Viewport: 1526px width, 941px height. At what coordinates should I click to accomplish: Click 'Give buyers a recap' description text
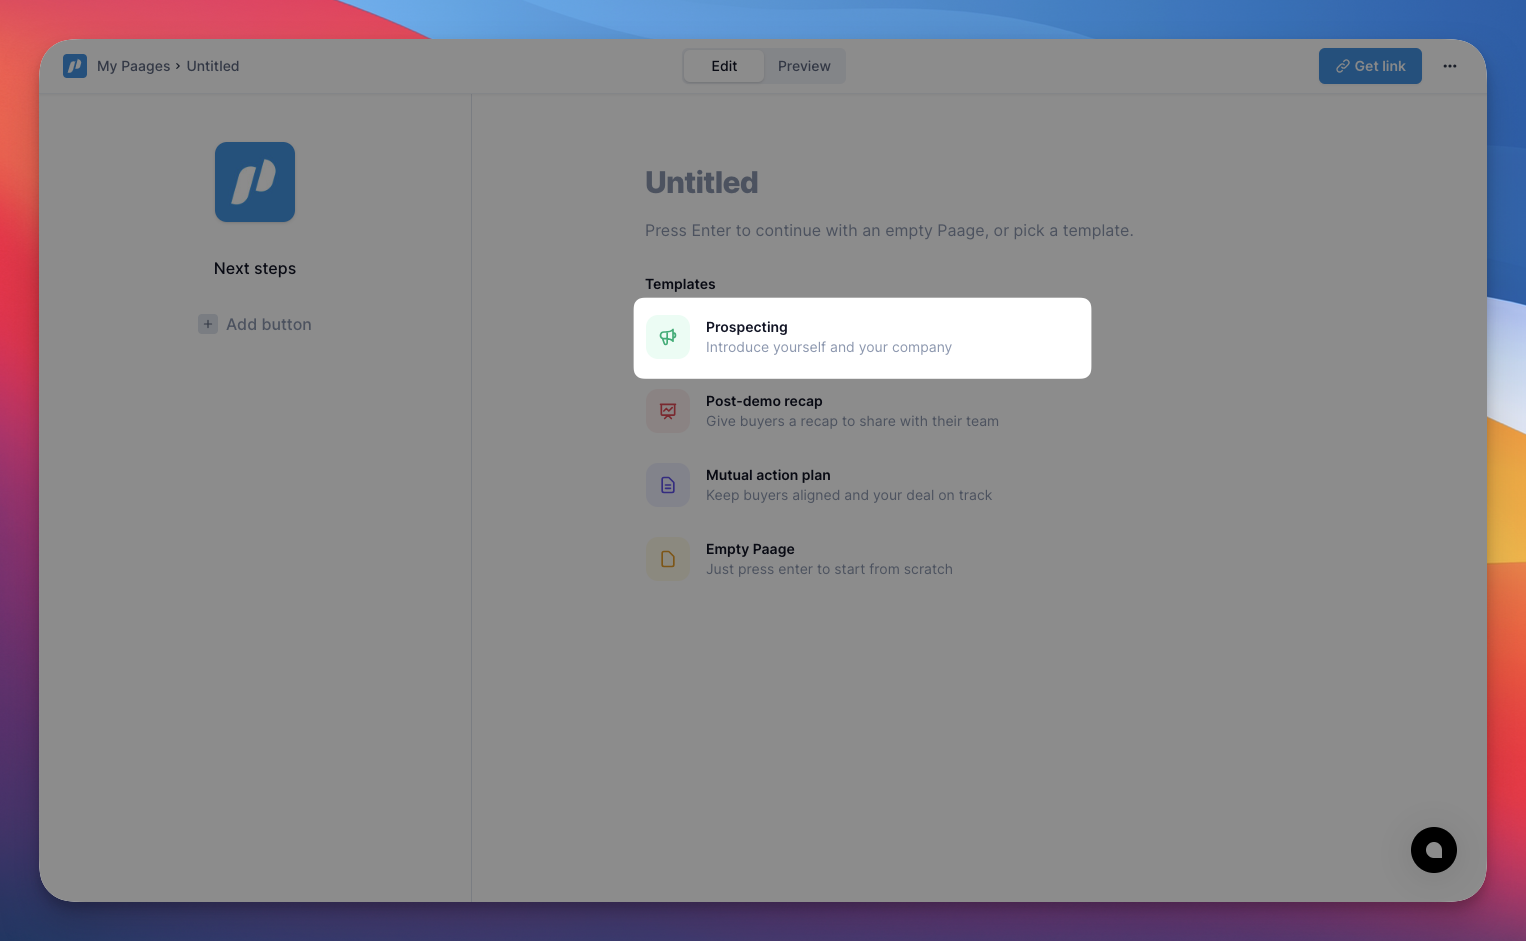pos(852,421)
